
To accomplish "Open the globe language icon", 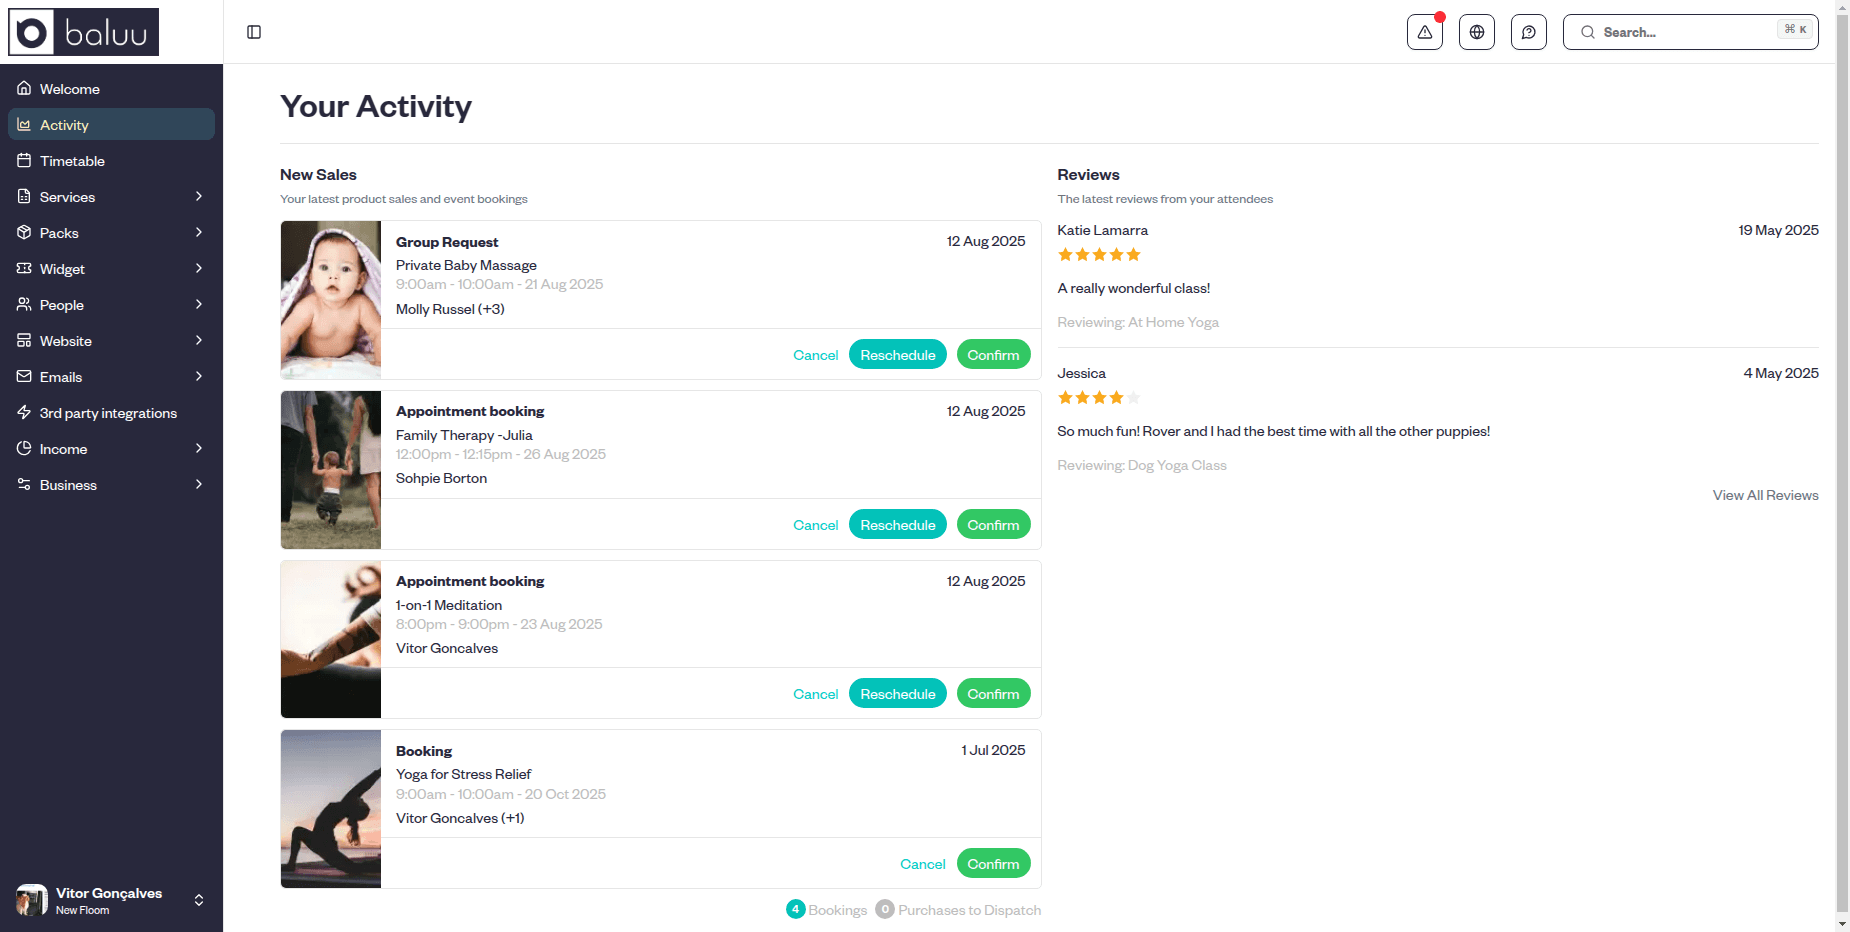I will (1476, 32).
